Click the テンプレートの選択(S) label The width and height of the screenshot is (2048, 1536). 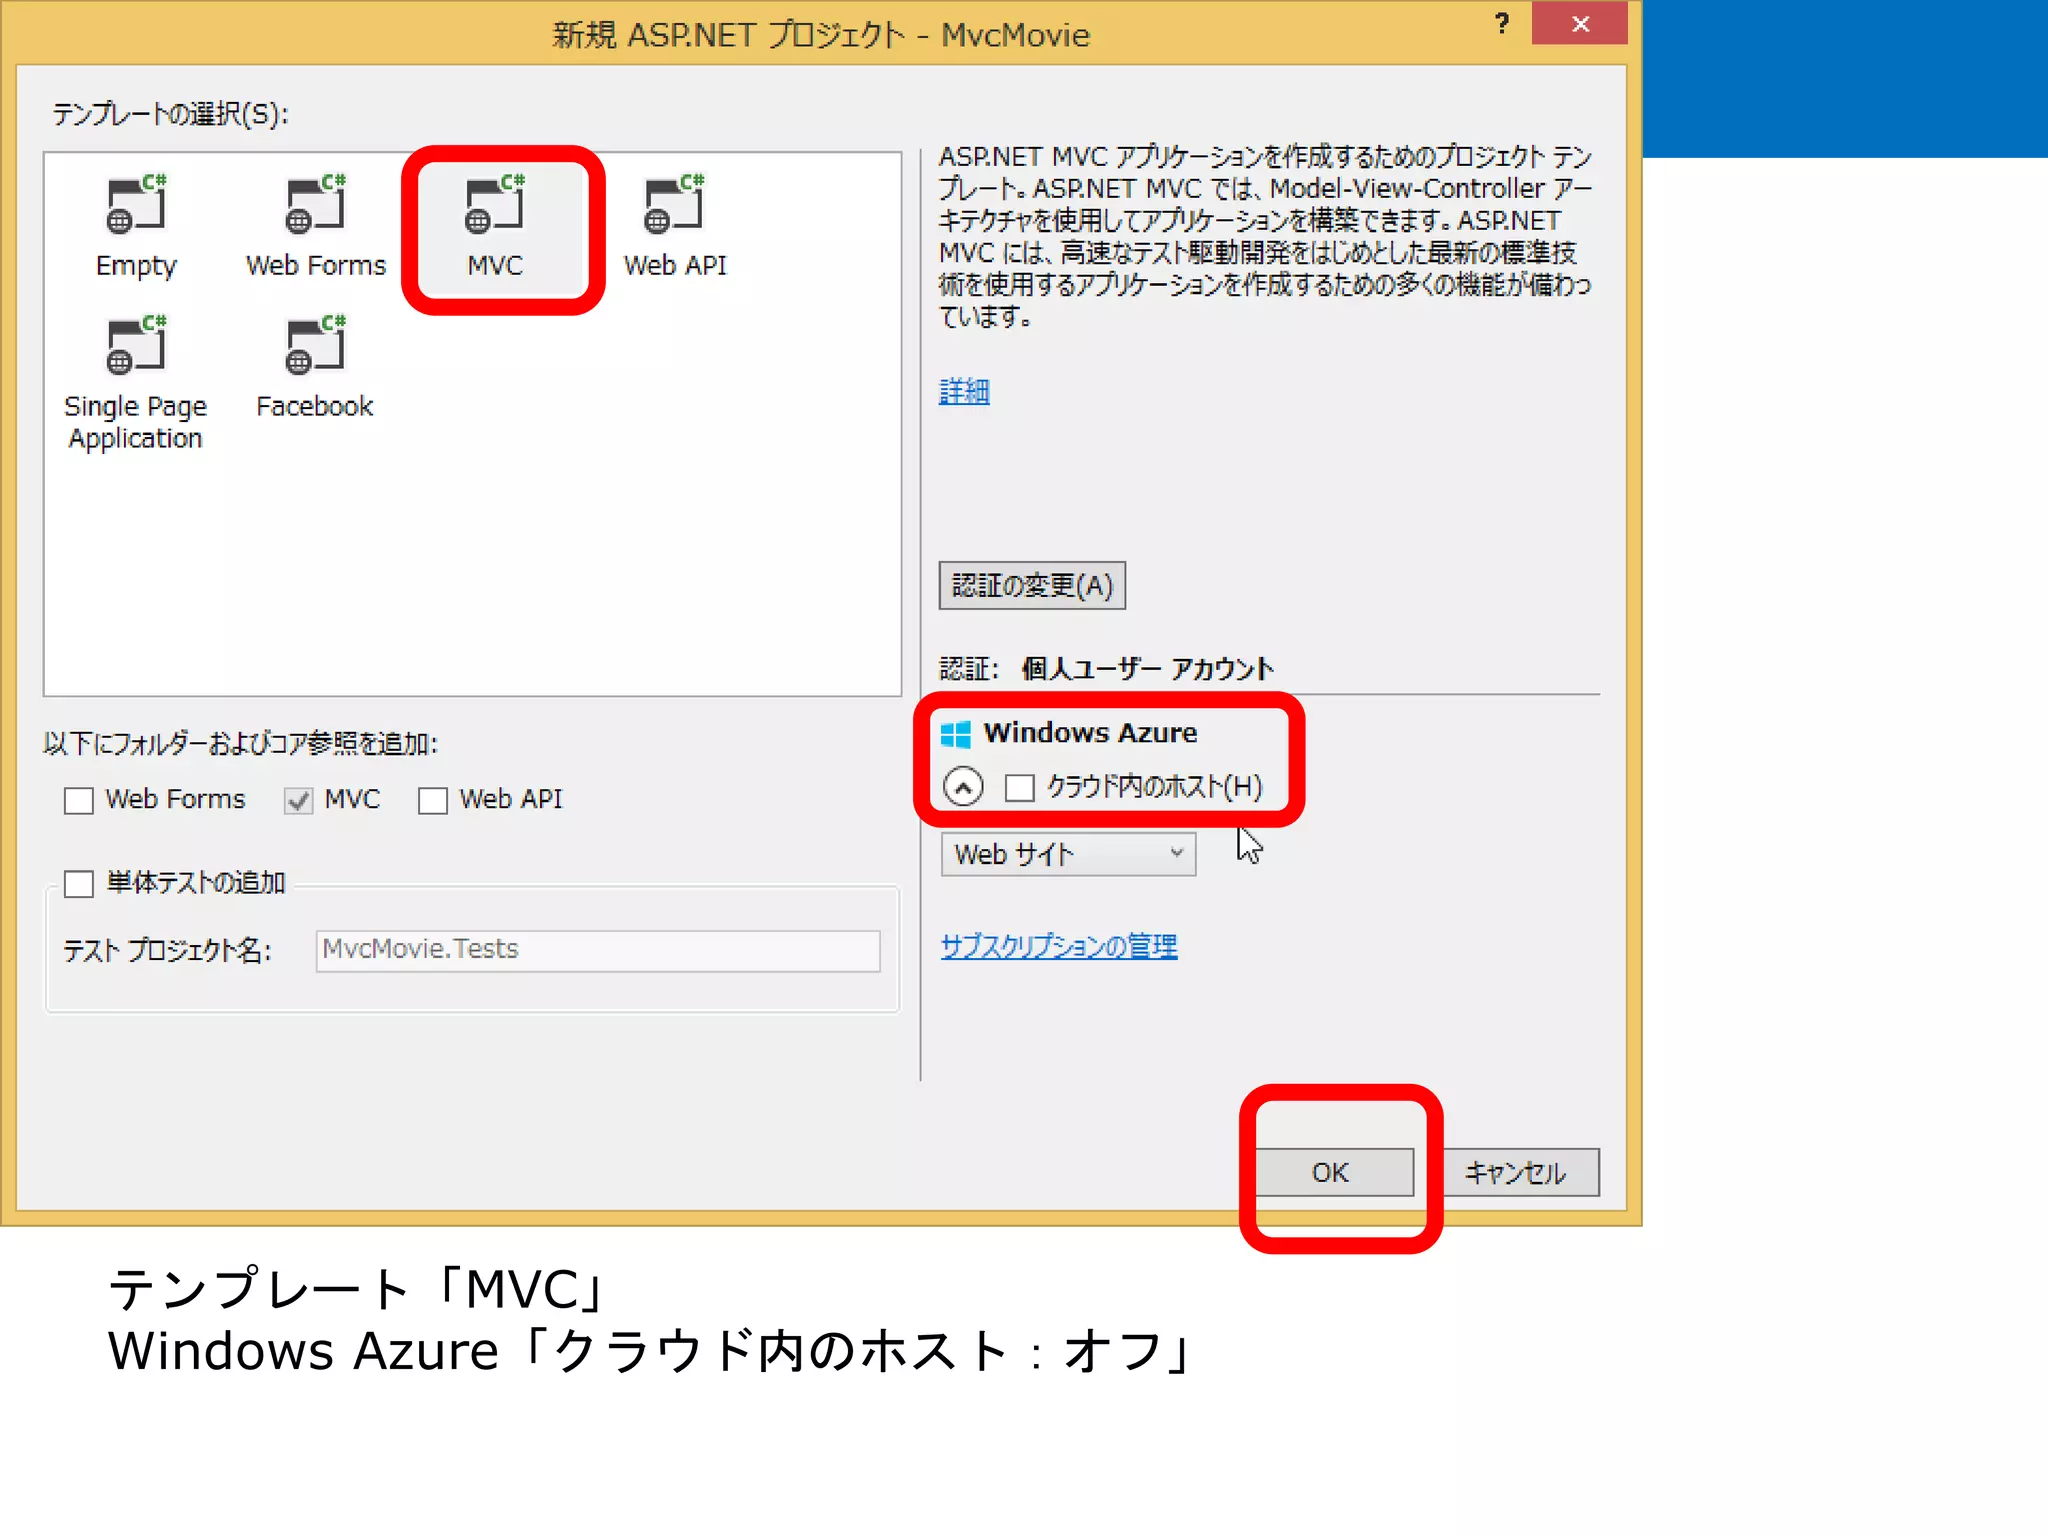pos(170,114)
